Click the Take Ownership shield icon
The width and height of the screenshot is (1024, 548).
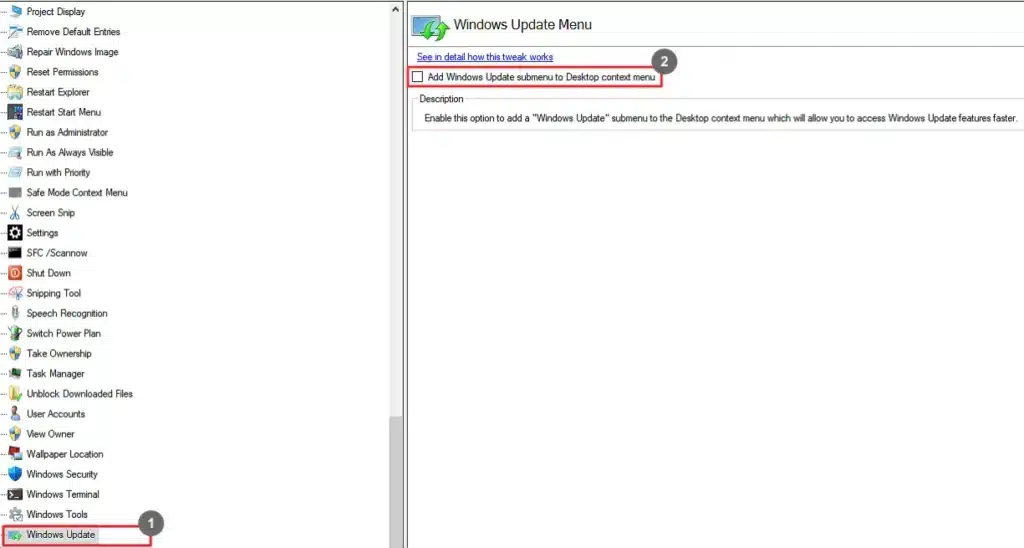point(15,353)
